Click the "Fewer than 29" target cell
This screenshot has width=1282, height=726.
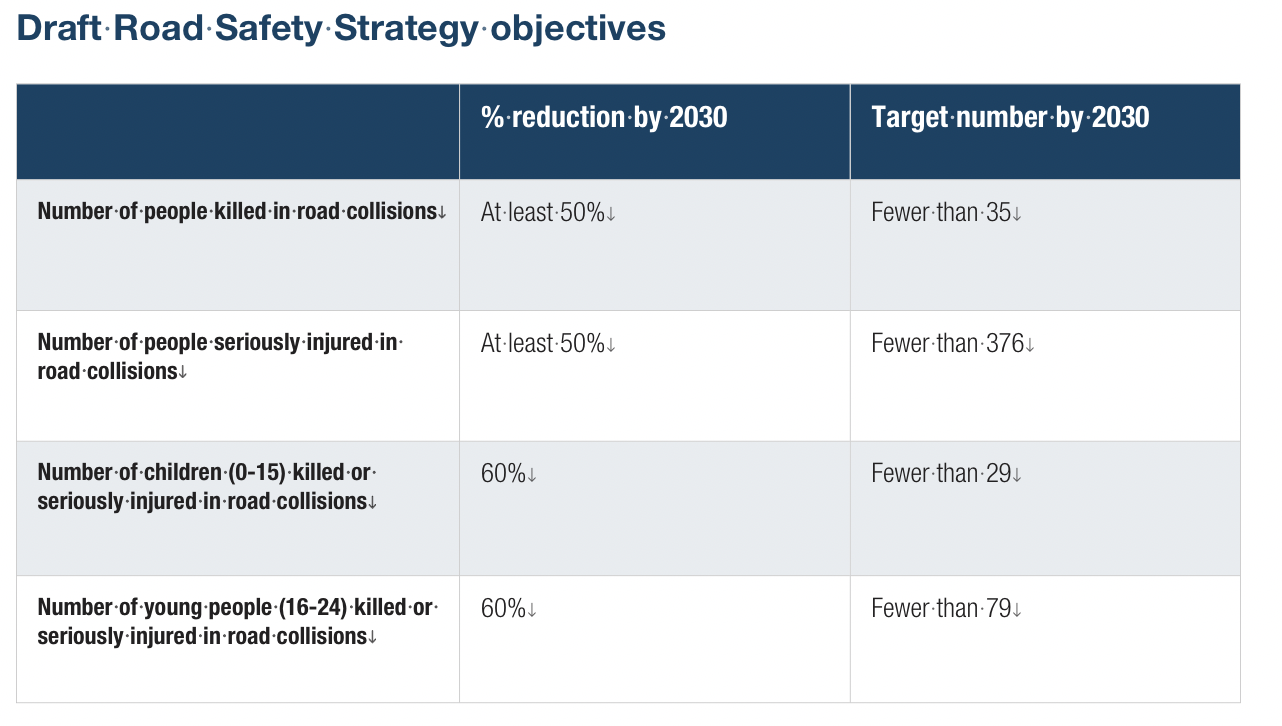coord(945,474)
